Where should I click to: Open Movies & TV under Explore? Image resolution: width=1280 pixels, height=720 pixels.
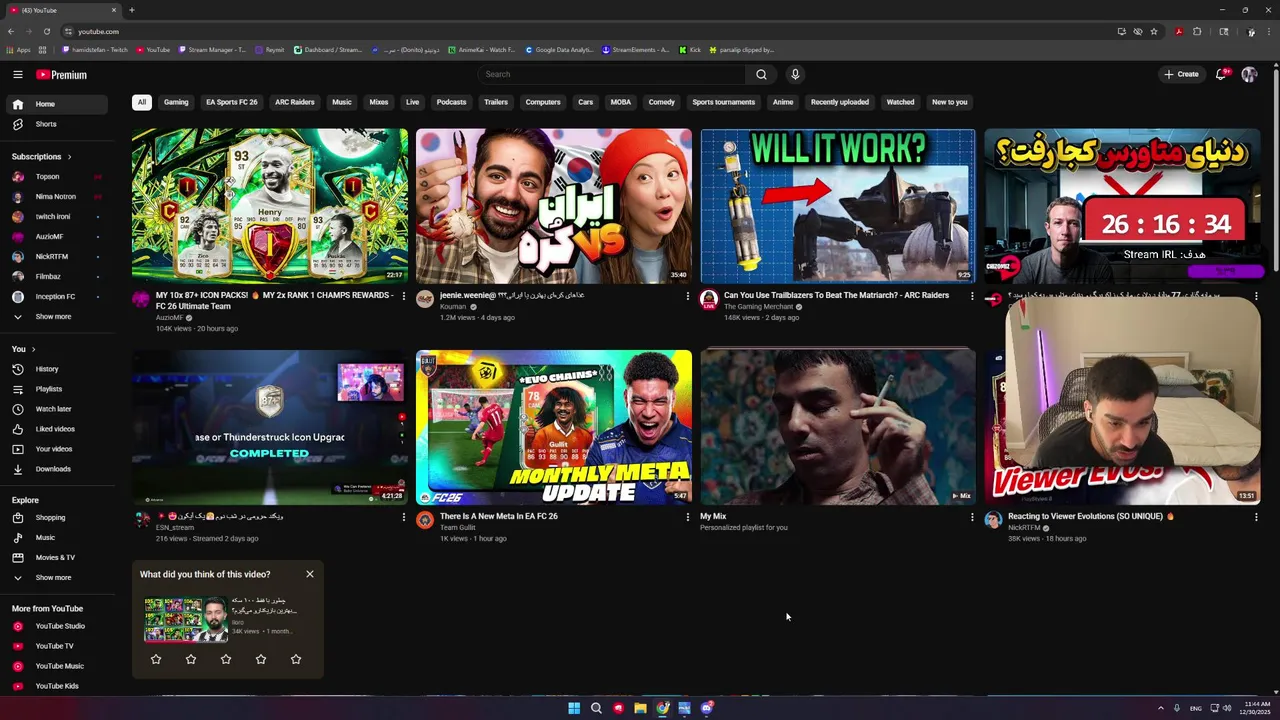coord(54,558)
